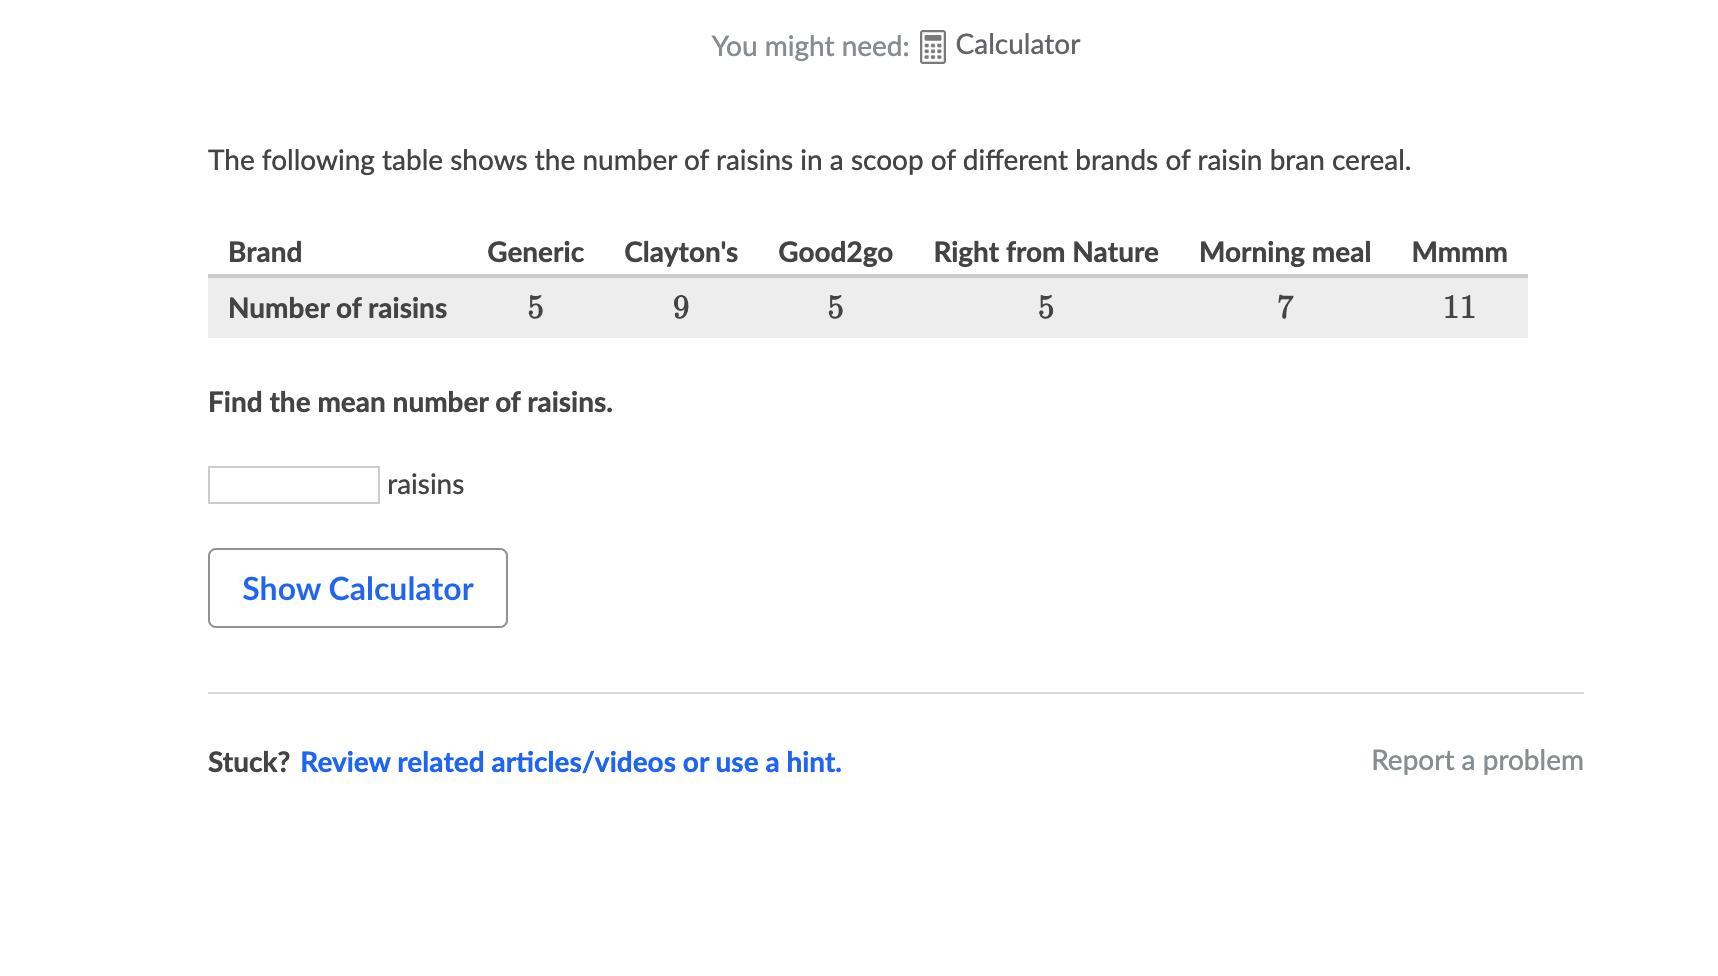The width and height of the screenshot is (1718, 976).
Task: Click the 'Calculator' label beside the icon
Action: click(x=1017, y=45)
